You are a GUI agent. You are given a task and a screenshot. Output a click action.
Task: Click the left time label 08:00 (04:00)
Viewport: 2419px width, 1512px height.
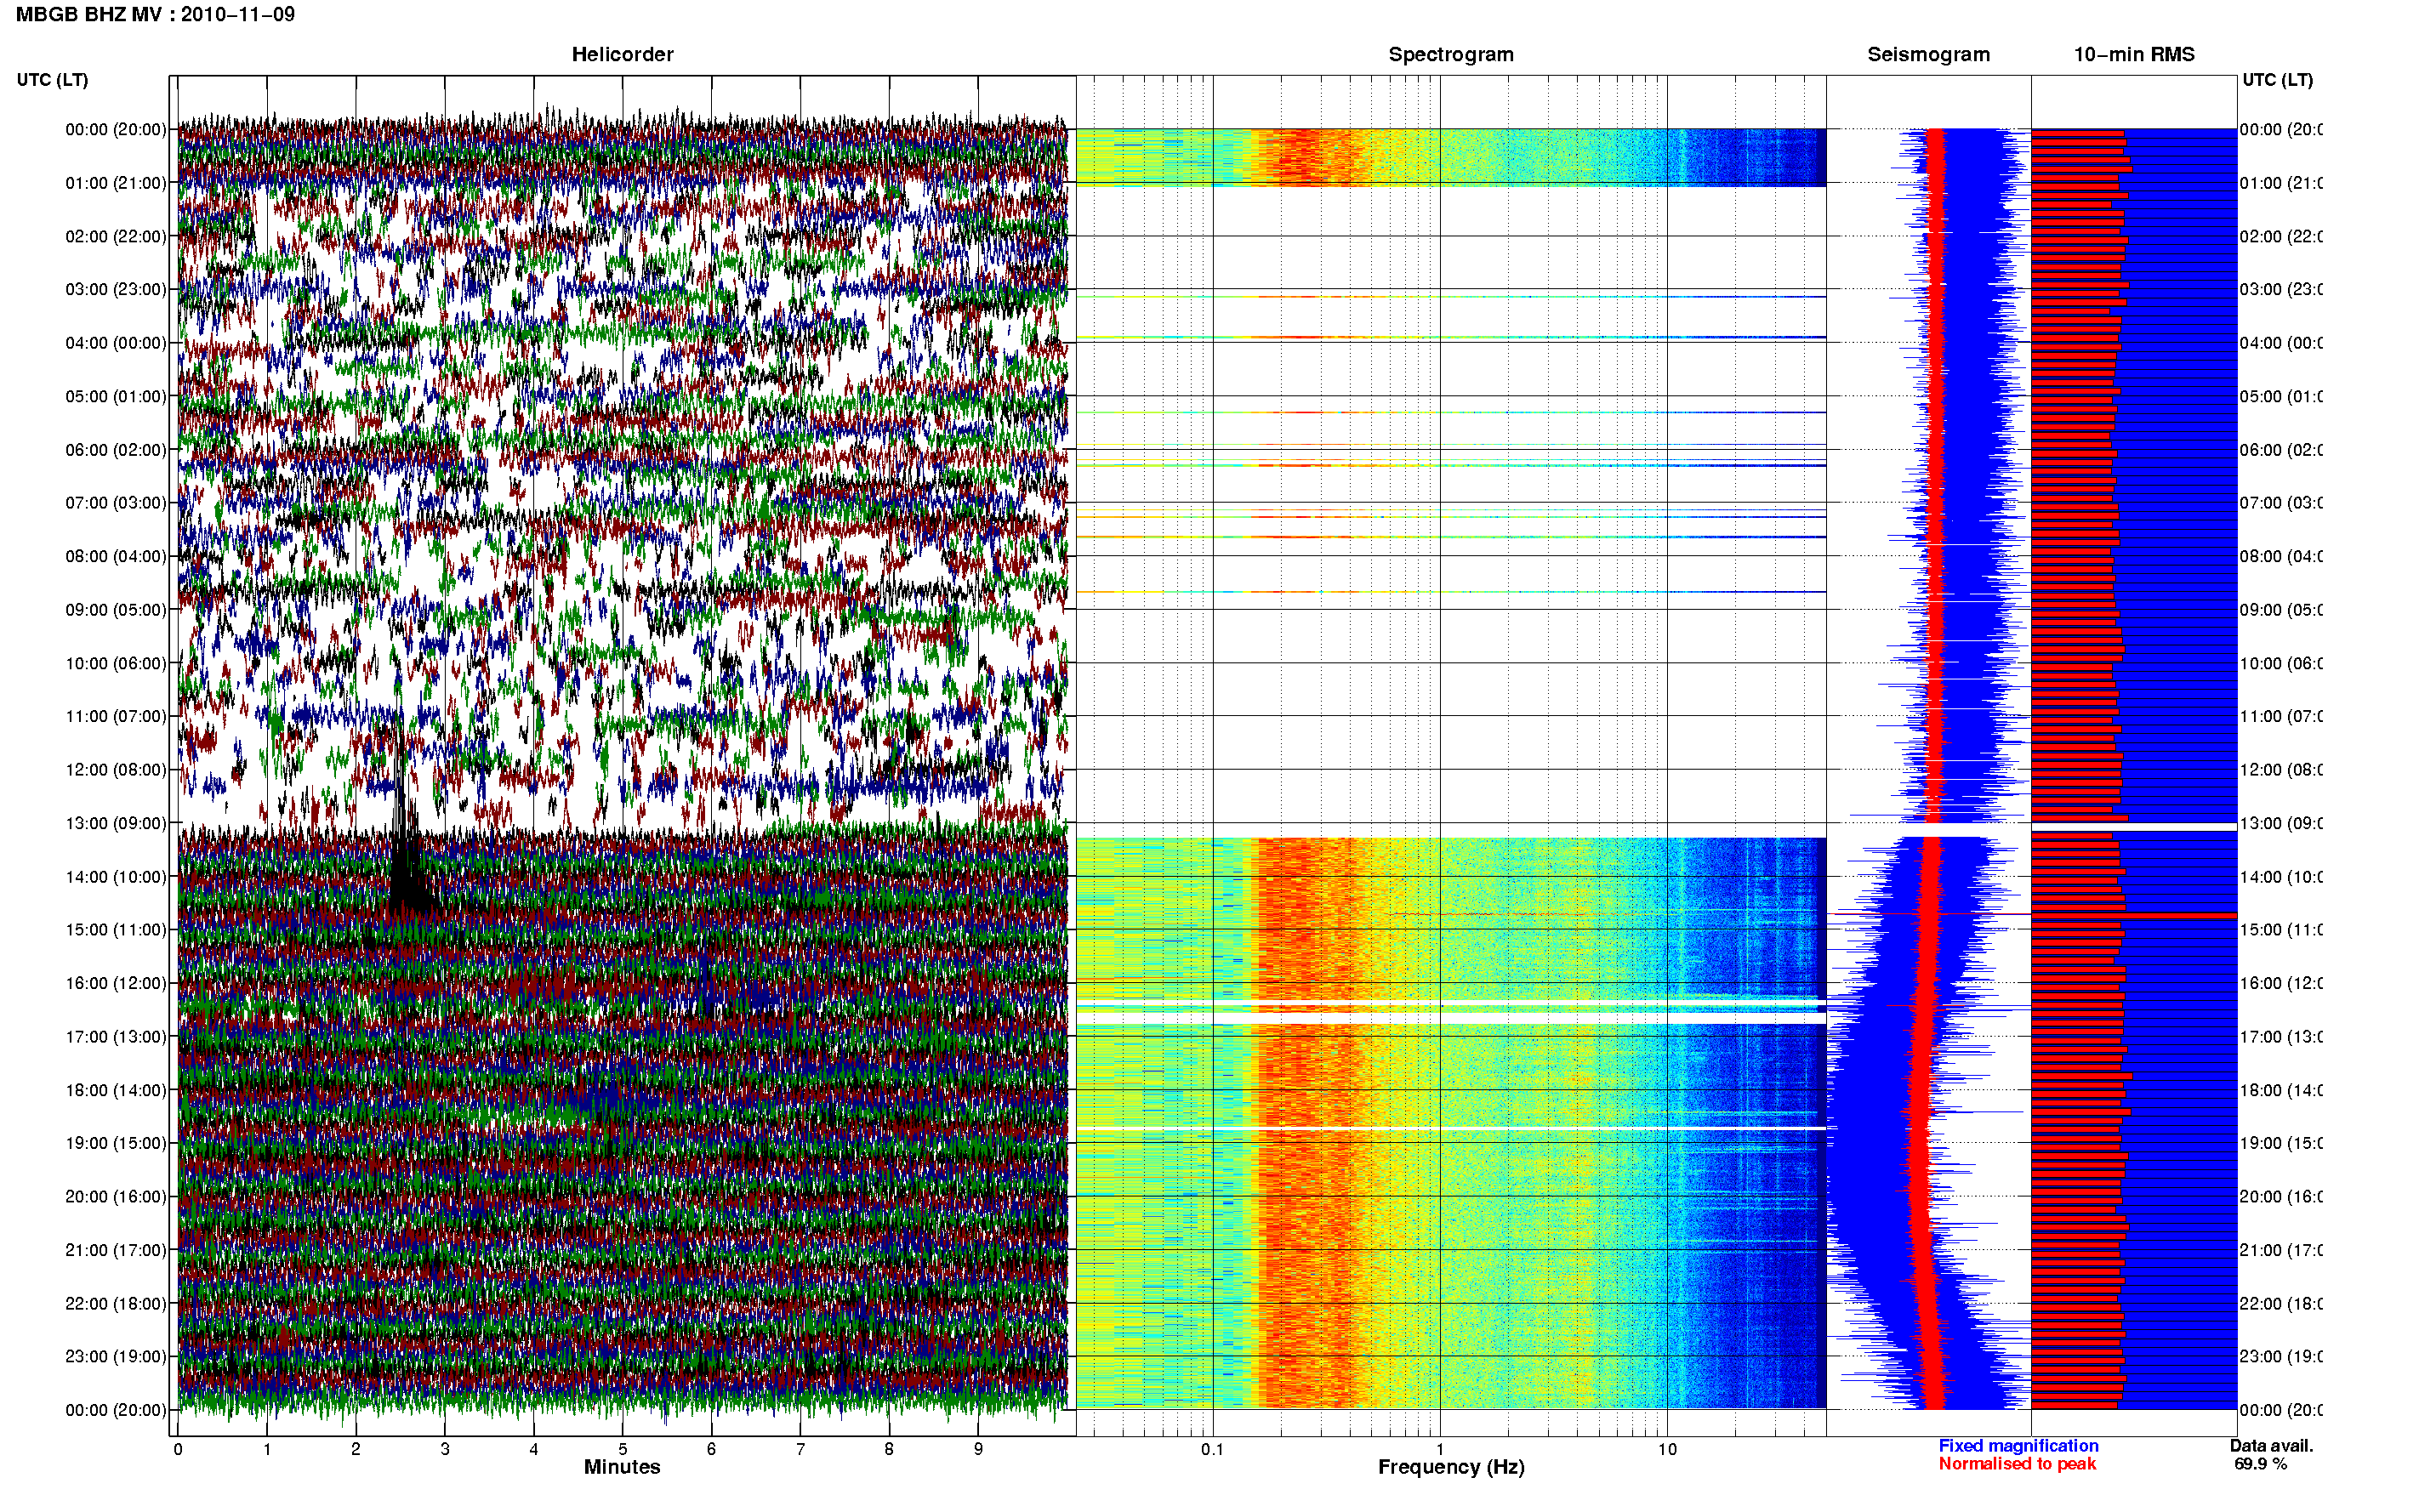[x=116, y=556]
